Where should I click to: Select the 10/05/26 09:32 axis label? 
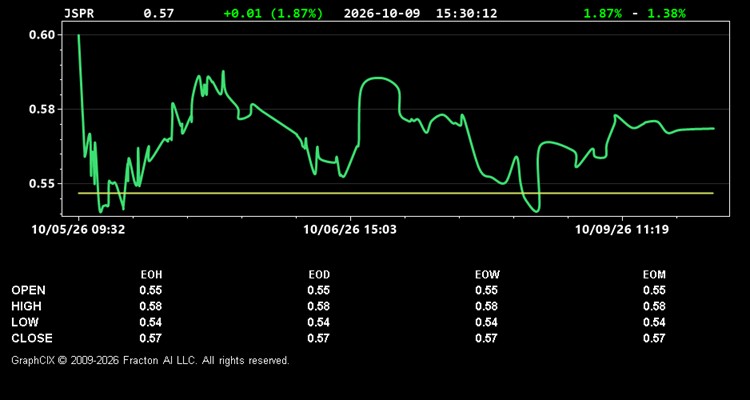pyautogui.click(x=78, y=230)
